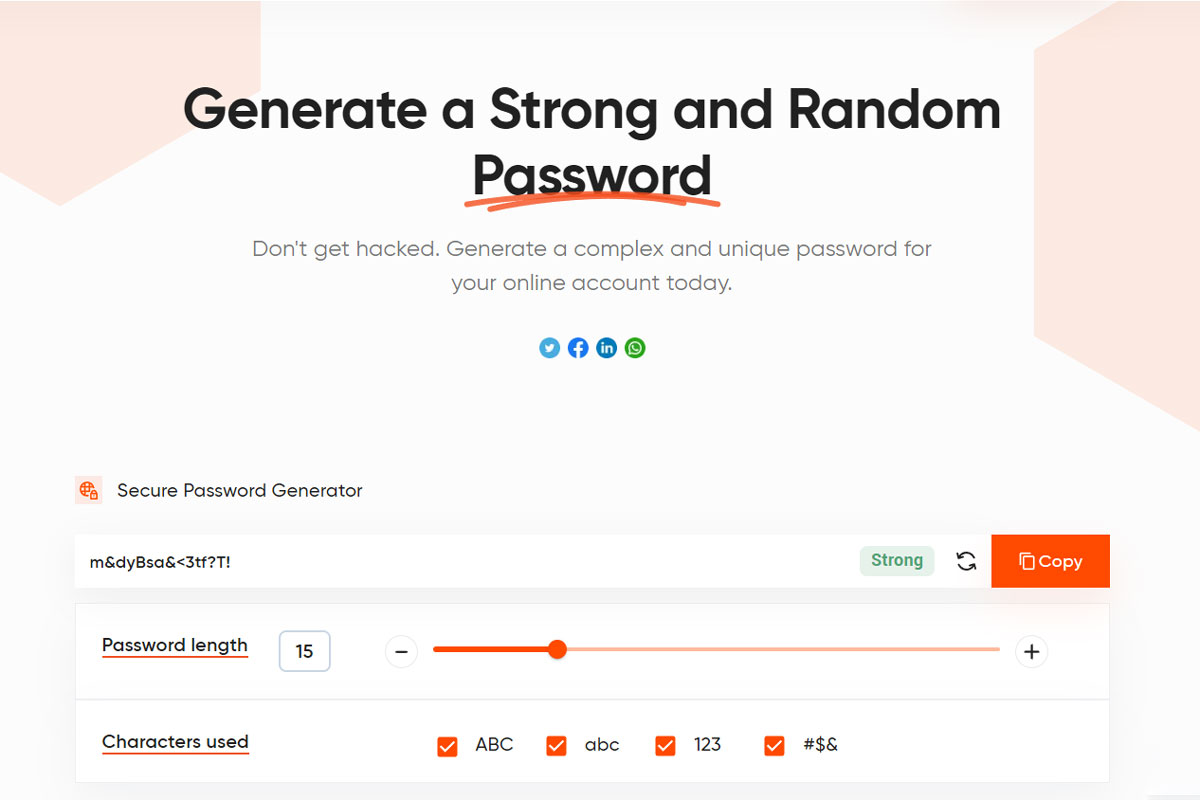
Task: Share on Twitter icon
Action: [x=549, y=348]
